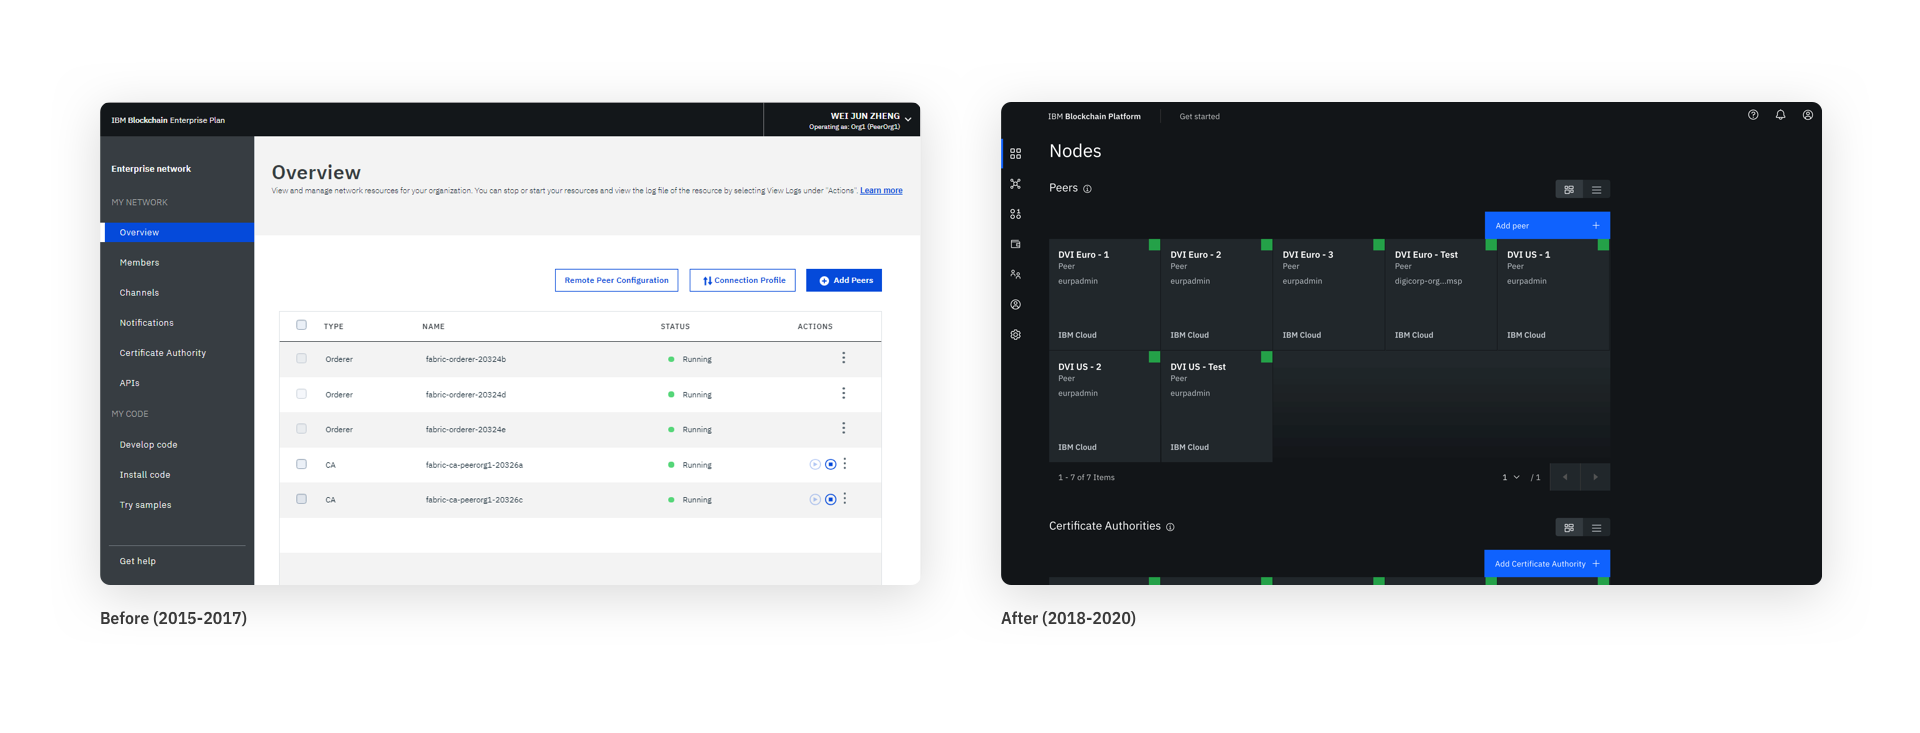Open actions menu for fabric-orderer-20324b
The image size is (1920, 733).
(843, 358)
